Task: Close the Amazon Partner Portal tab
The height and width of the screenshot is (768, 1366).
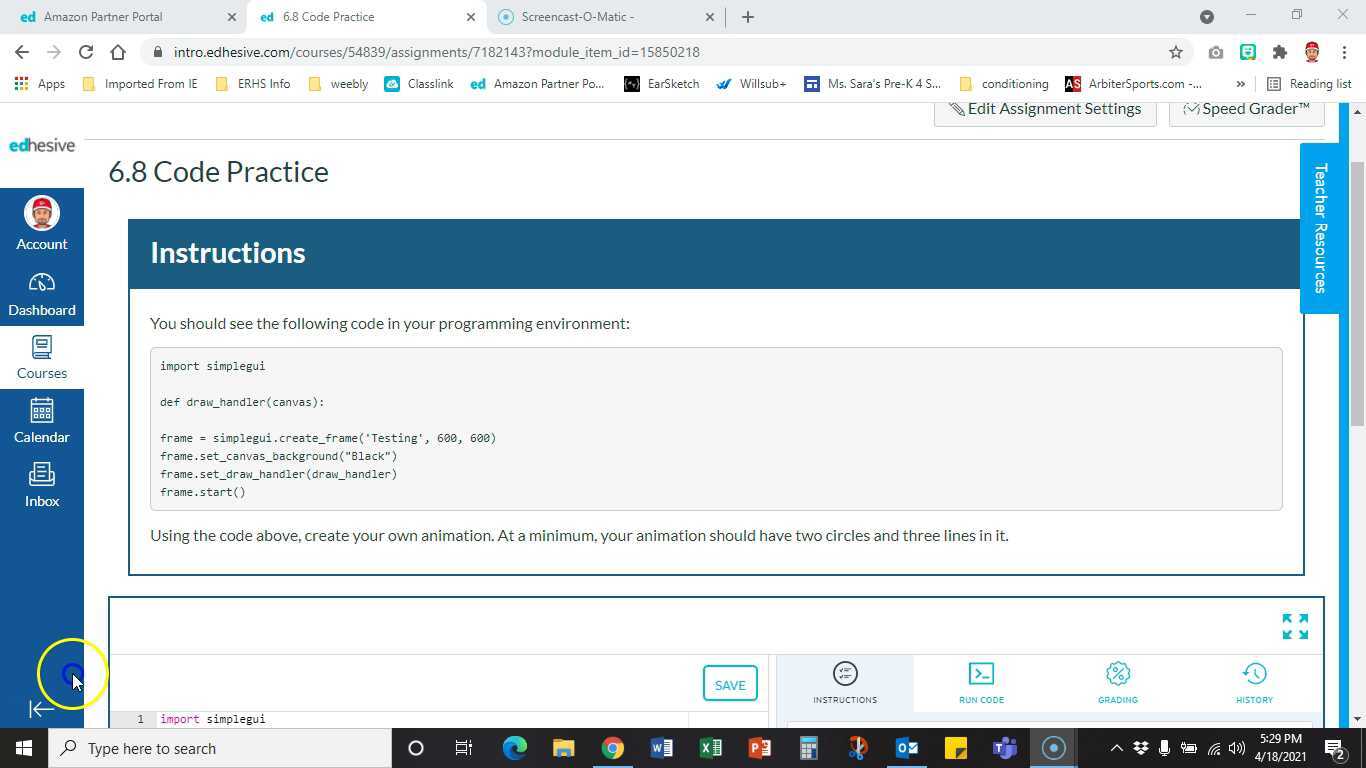Action: tap(231, 17)
